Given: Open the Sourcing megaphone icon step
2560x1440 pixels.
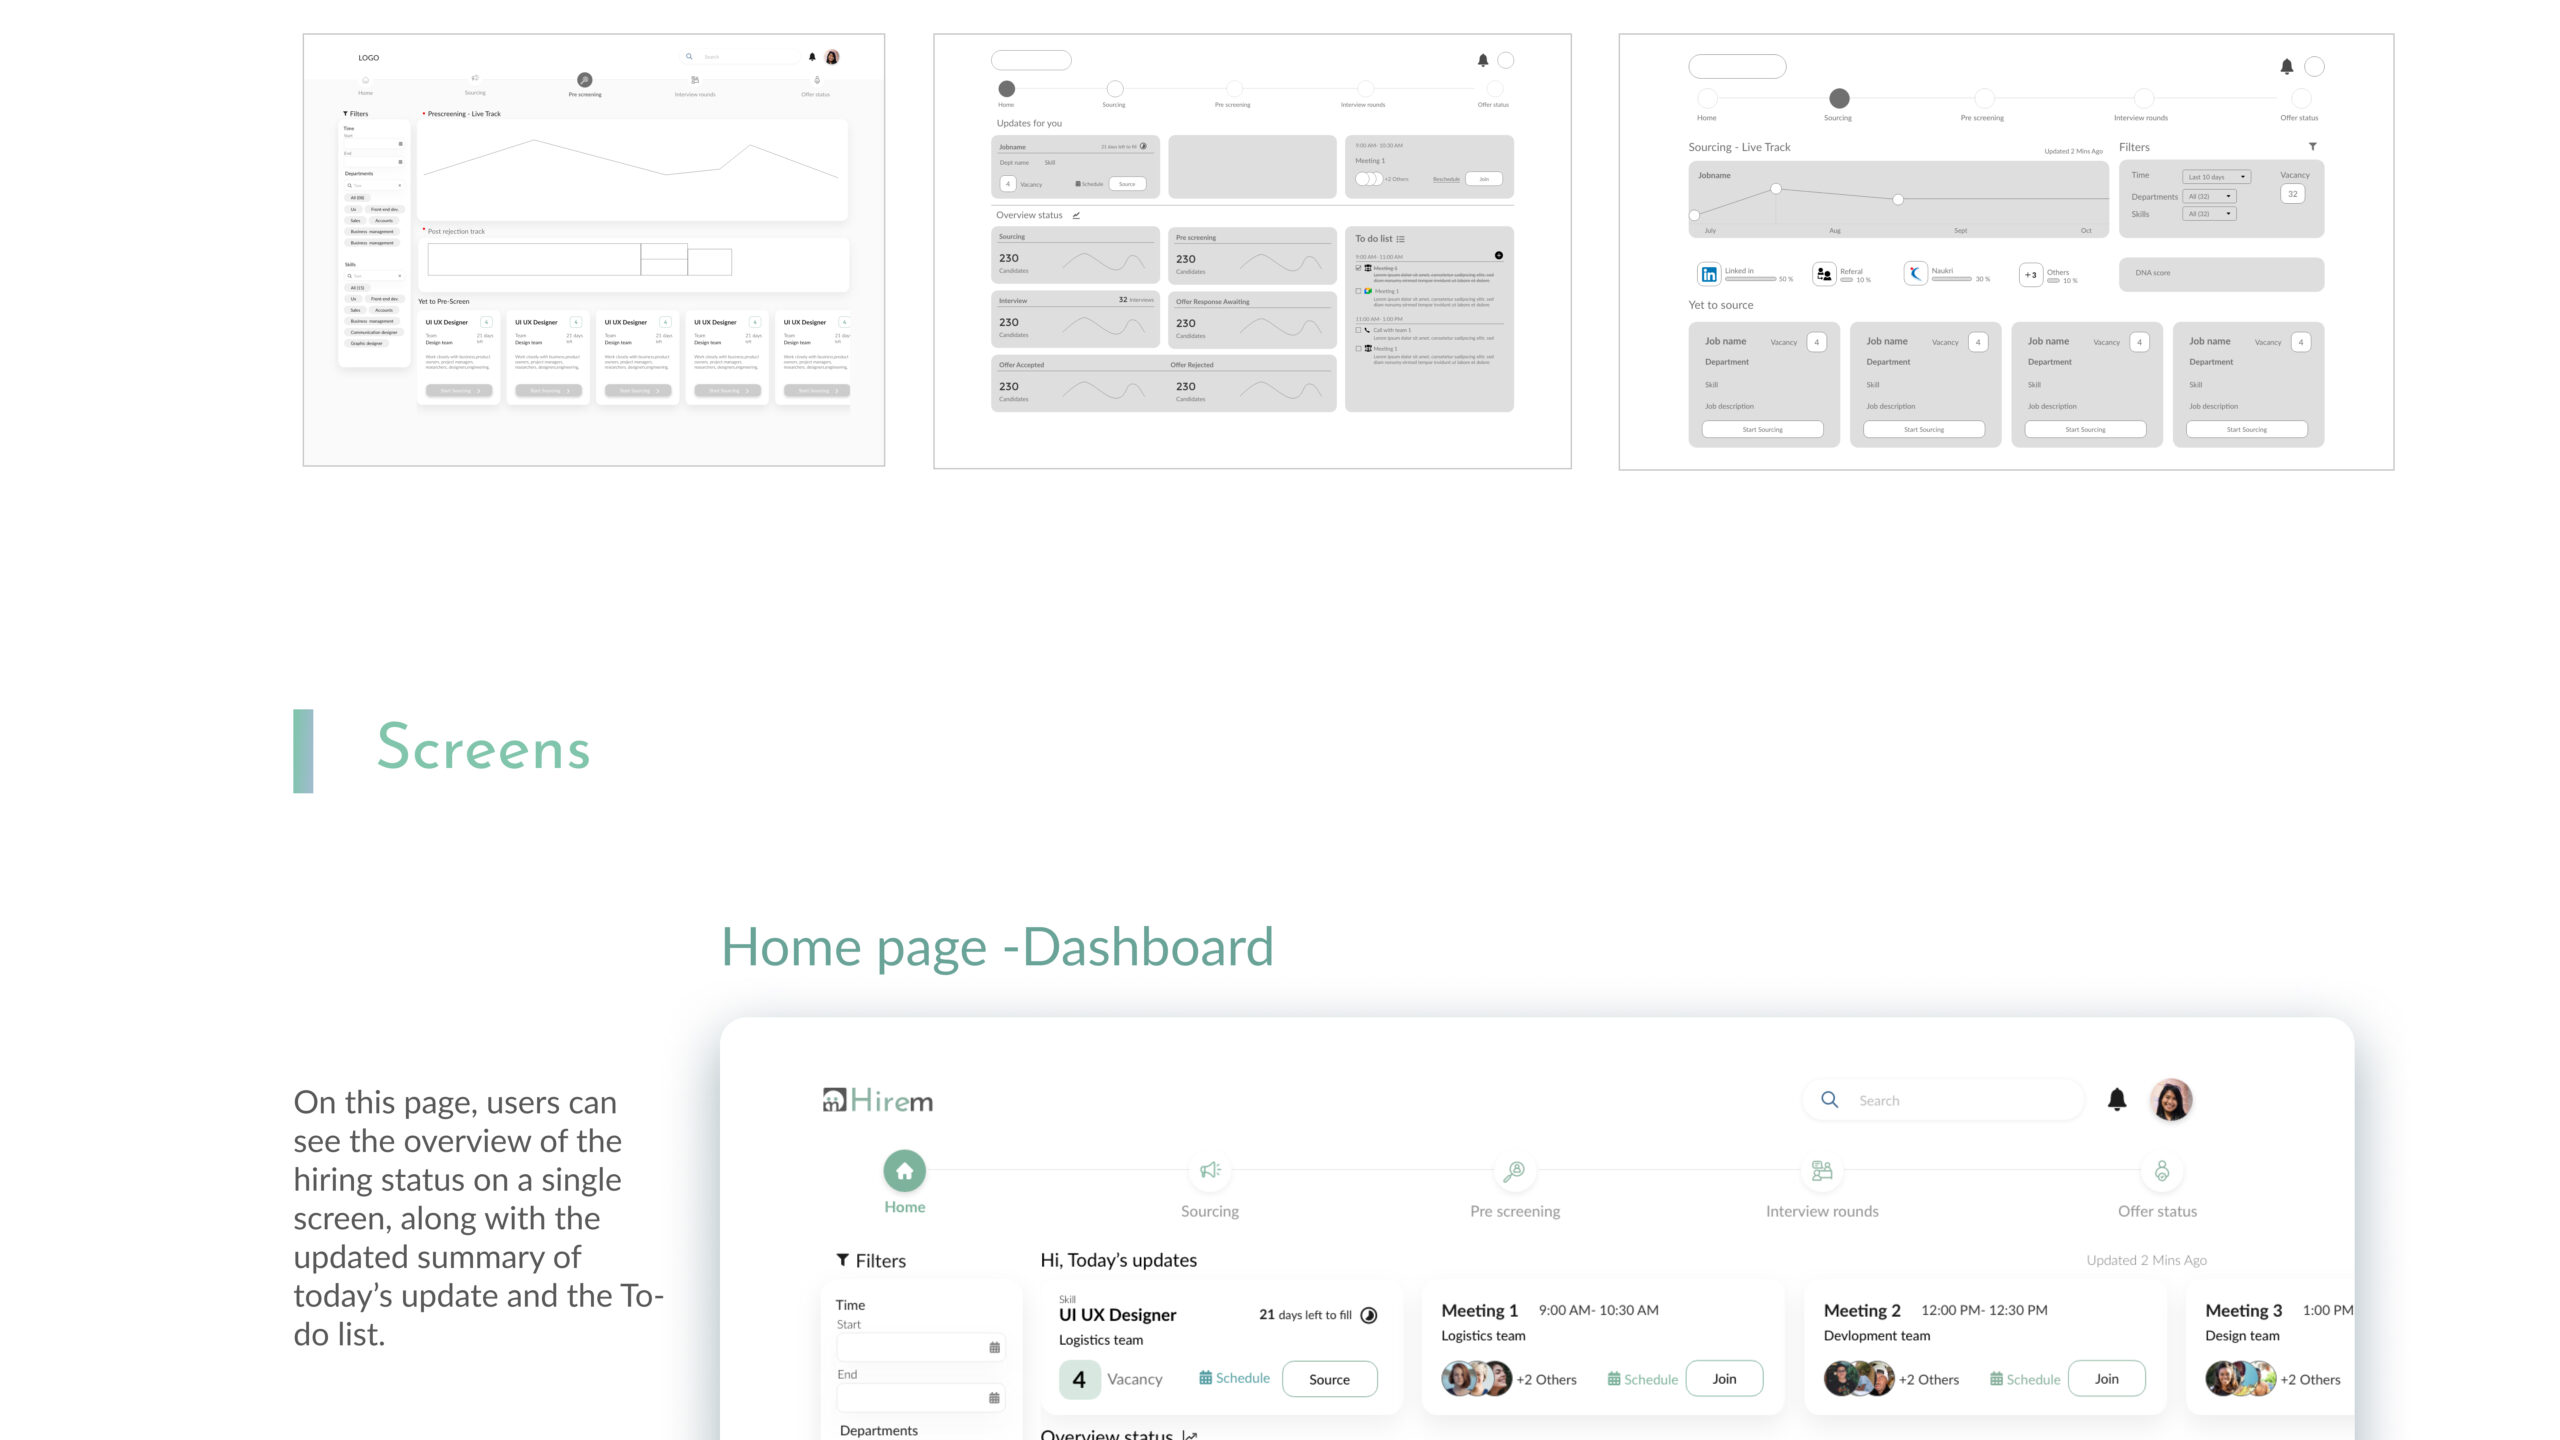Looking at the screenshot, I should pyautogui.click(x=1210, y=1171).
